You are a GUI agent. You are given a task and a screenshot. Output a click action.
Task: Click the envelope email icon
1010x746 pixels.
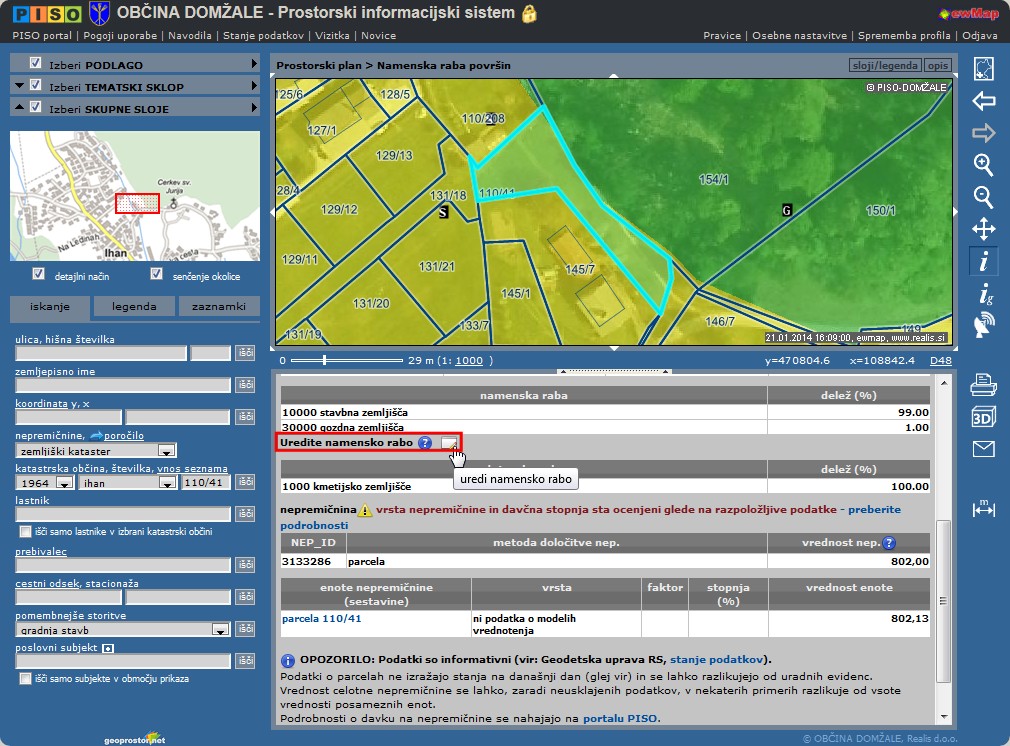pyautogui.click(x=984, y=449)
